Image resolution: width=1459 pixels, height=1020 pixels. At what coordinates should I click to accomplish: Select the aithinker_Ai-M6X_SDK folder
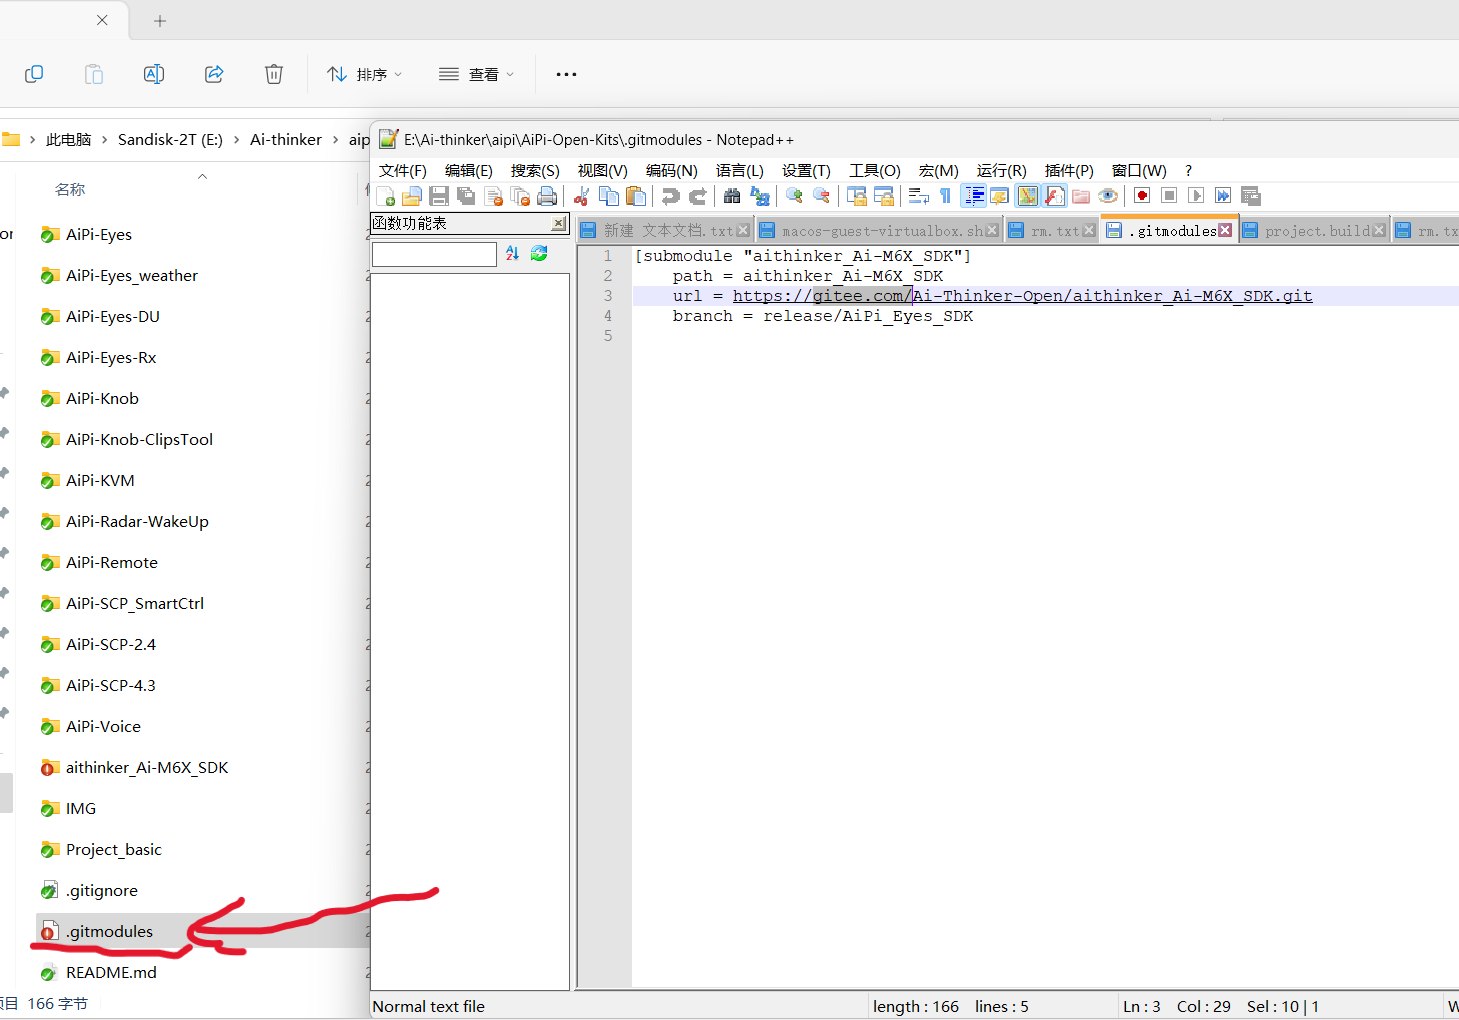(147, 767)
